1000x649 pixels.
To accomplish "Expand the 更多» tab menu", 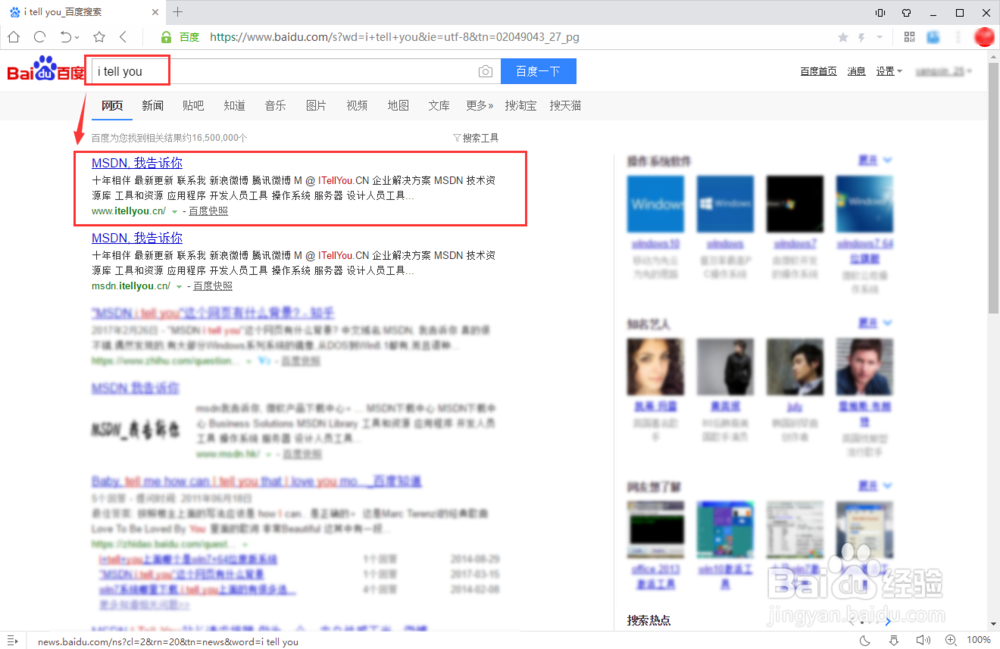I will pos(480,106).
